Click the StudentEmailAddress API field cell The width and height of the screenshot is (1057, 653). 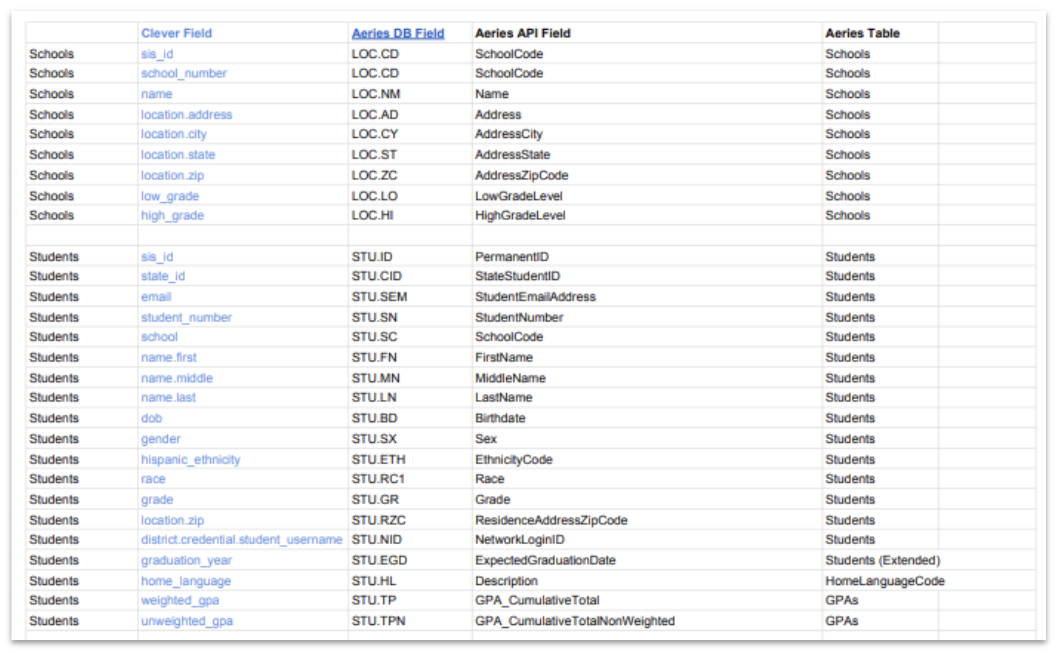[x=535, y=297]
